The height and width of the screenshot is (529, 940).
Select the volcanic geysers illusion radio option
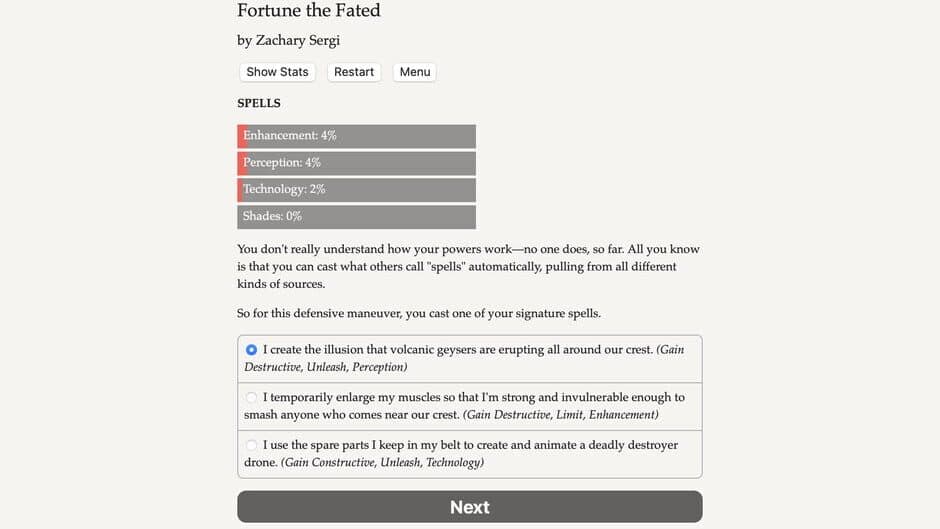(252, 350)
